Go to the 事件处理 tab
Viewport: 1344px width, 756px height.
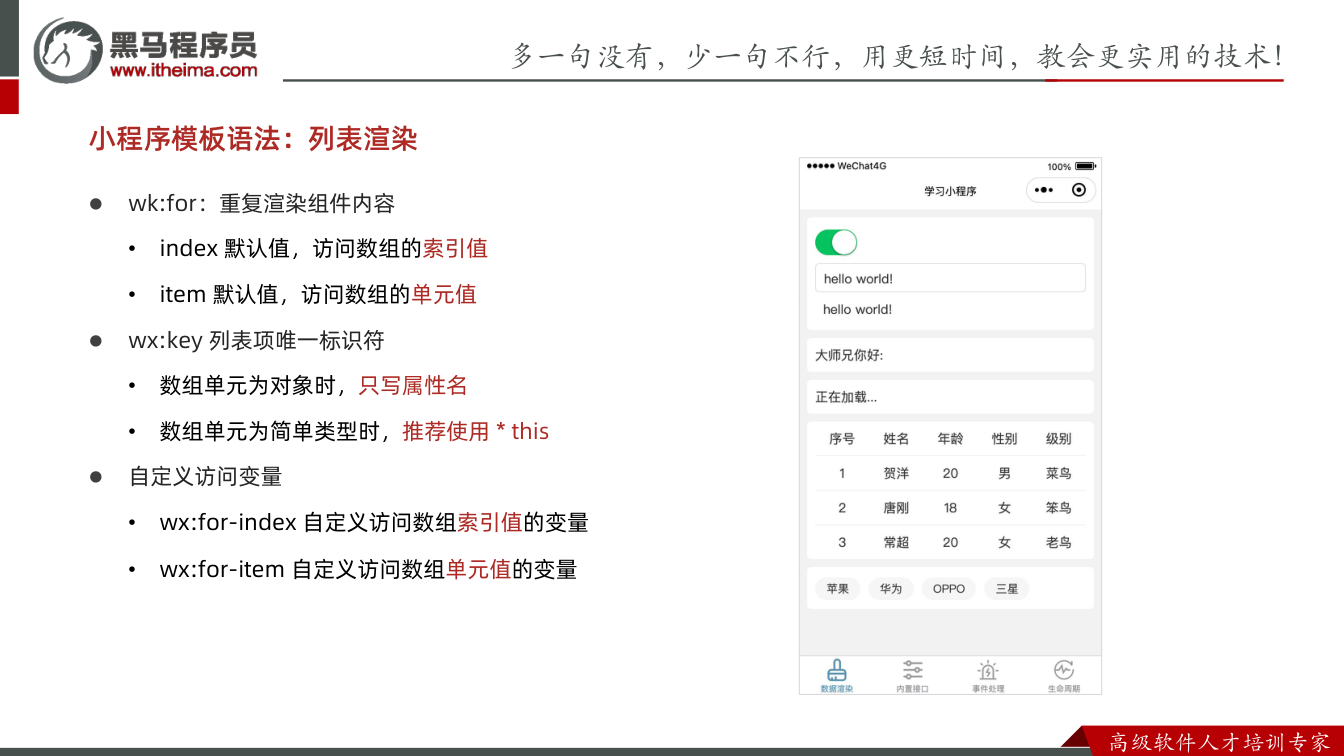tap(988, 676)
